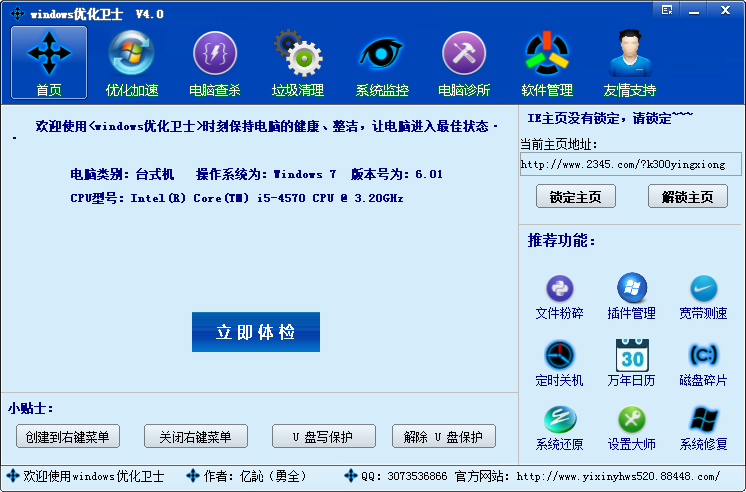Screen dimensions: 746x492
Task: Open 设置大师 tool
Action: tap(631, 428)
